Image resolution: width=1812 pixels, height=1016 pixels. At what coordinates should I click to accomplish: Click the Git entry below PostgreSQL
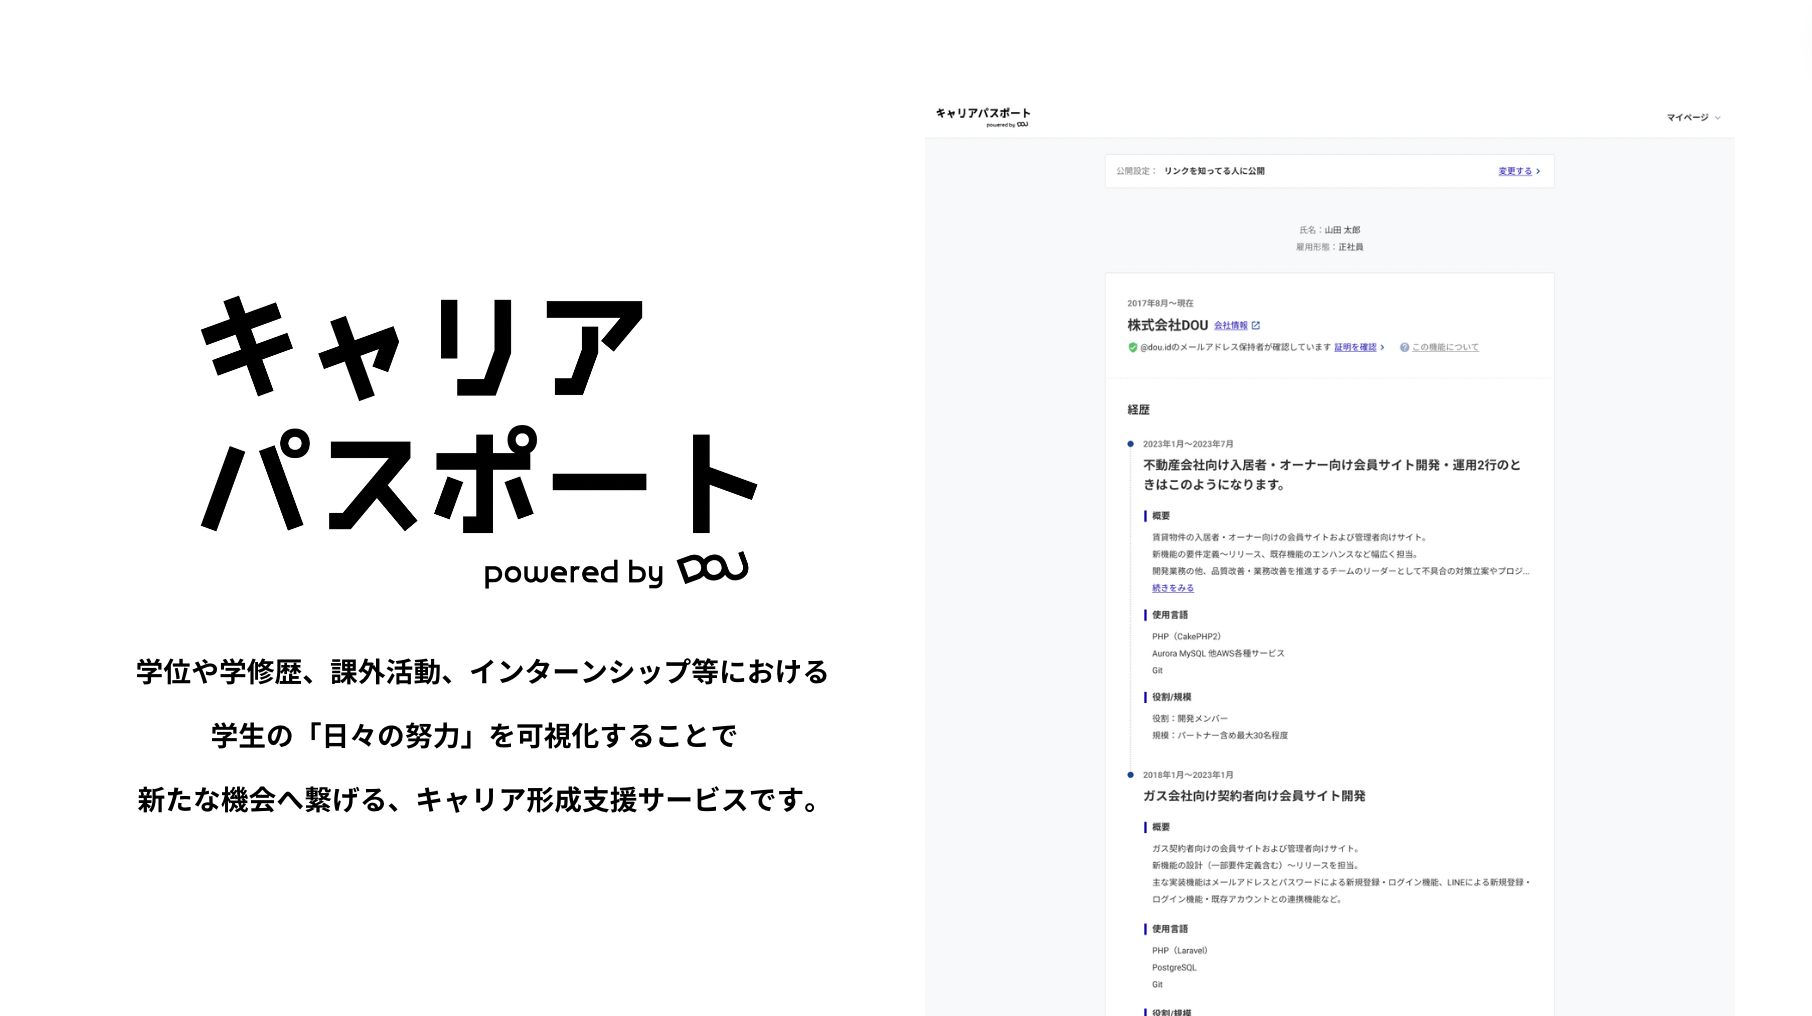click(x=1157, y=984)
